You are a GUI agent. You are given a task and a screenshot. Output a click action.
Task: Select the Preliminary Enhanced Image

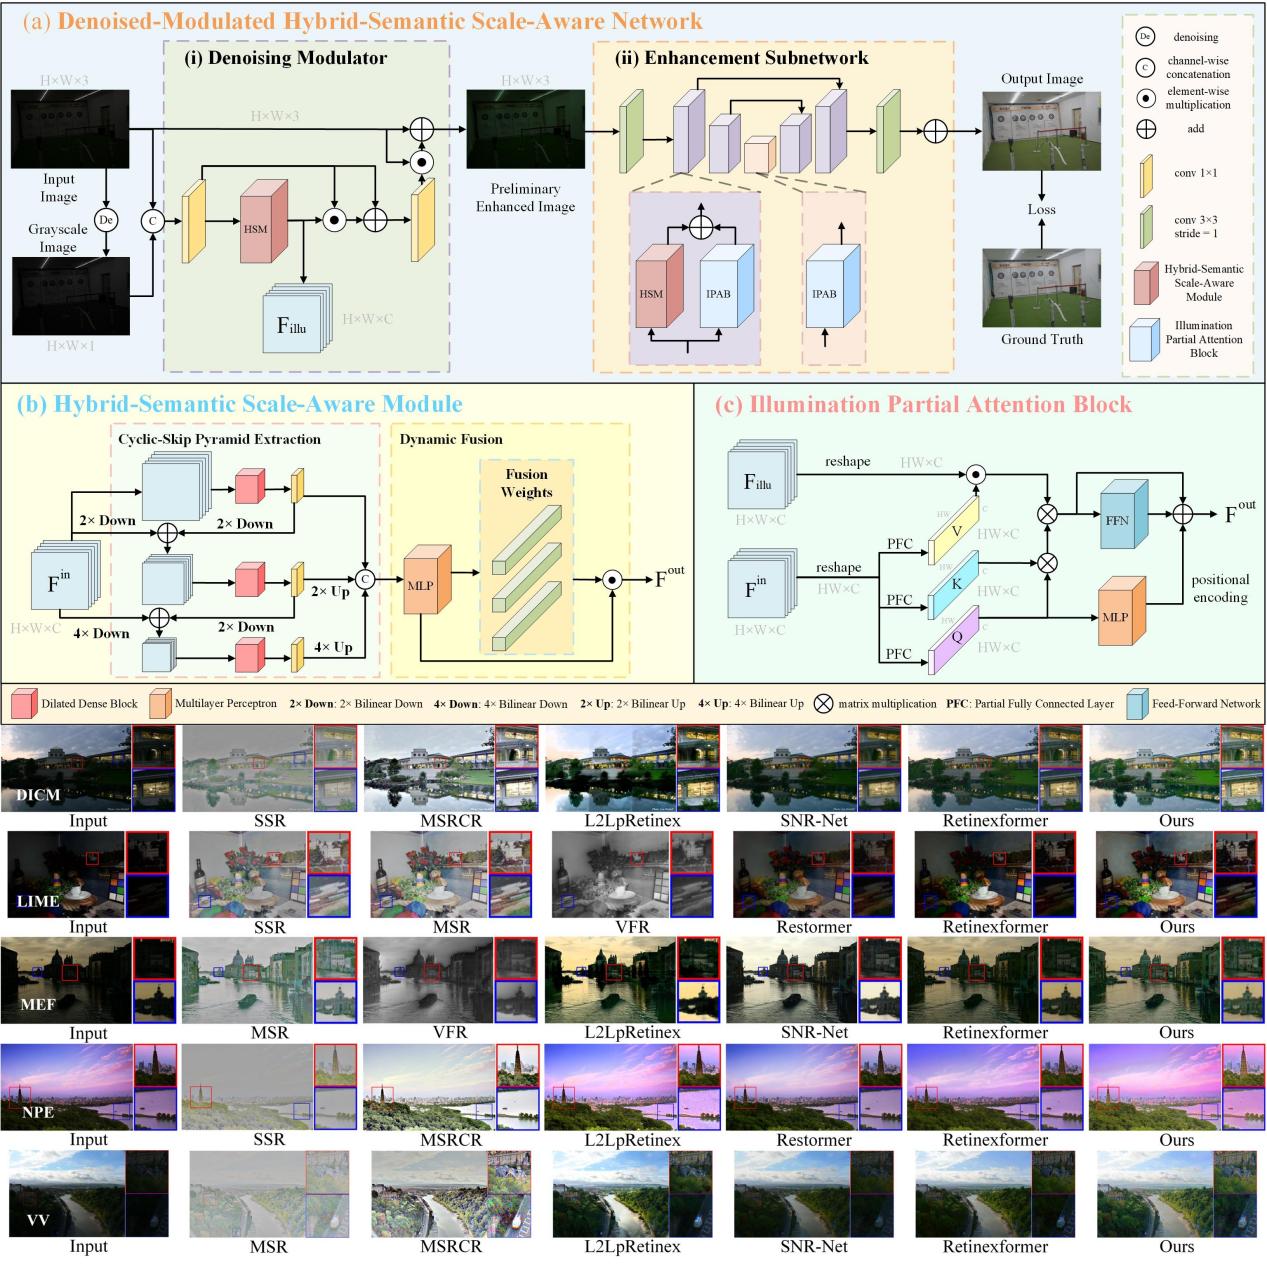coord(525,130)
